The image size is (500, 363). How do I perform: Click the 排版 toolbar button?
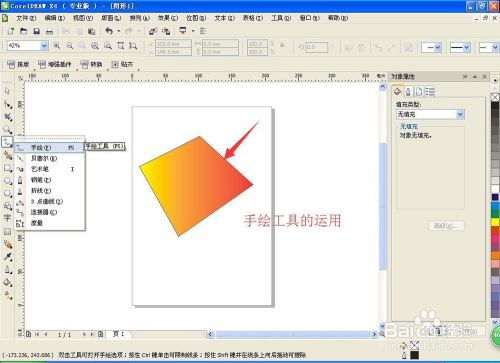(x=18, y=64)
